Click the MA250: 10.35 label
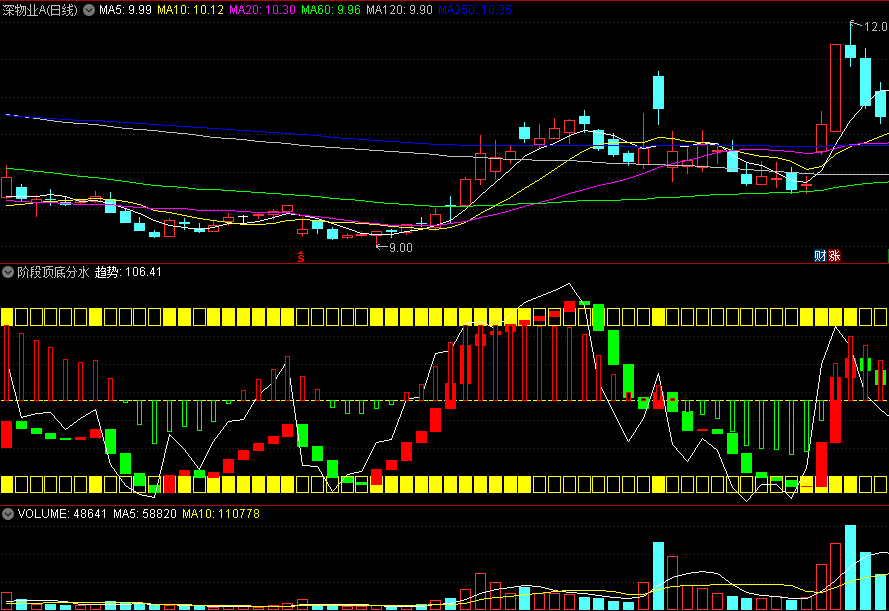 tap(475, 10)
